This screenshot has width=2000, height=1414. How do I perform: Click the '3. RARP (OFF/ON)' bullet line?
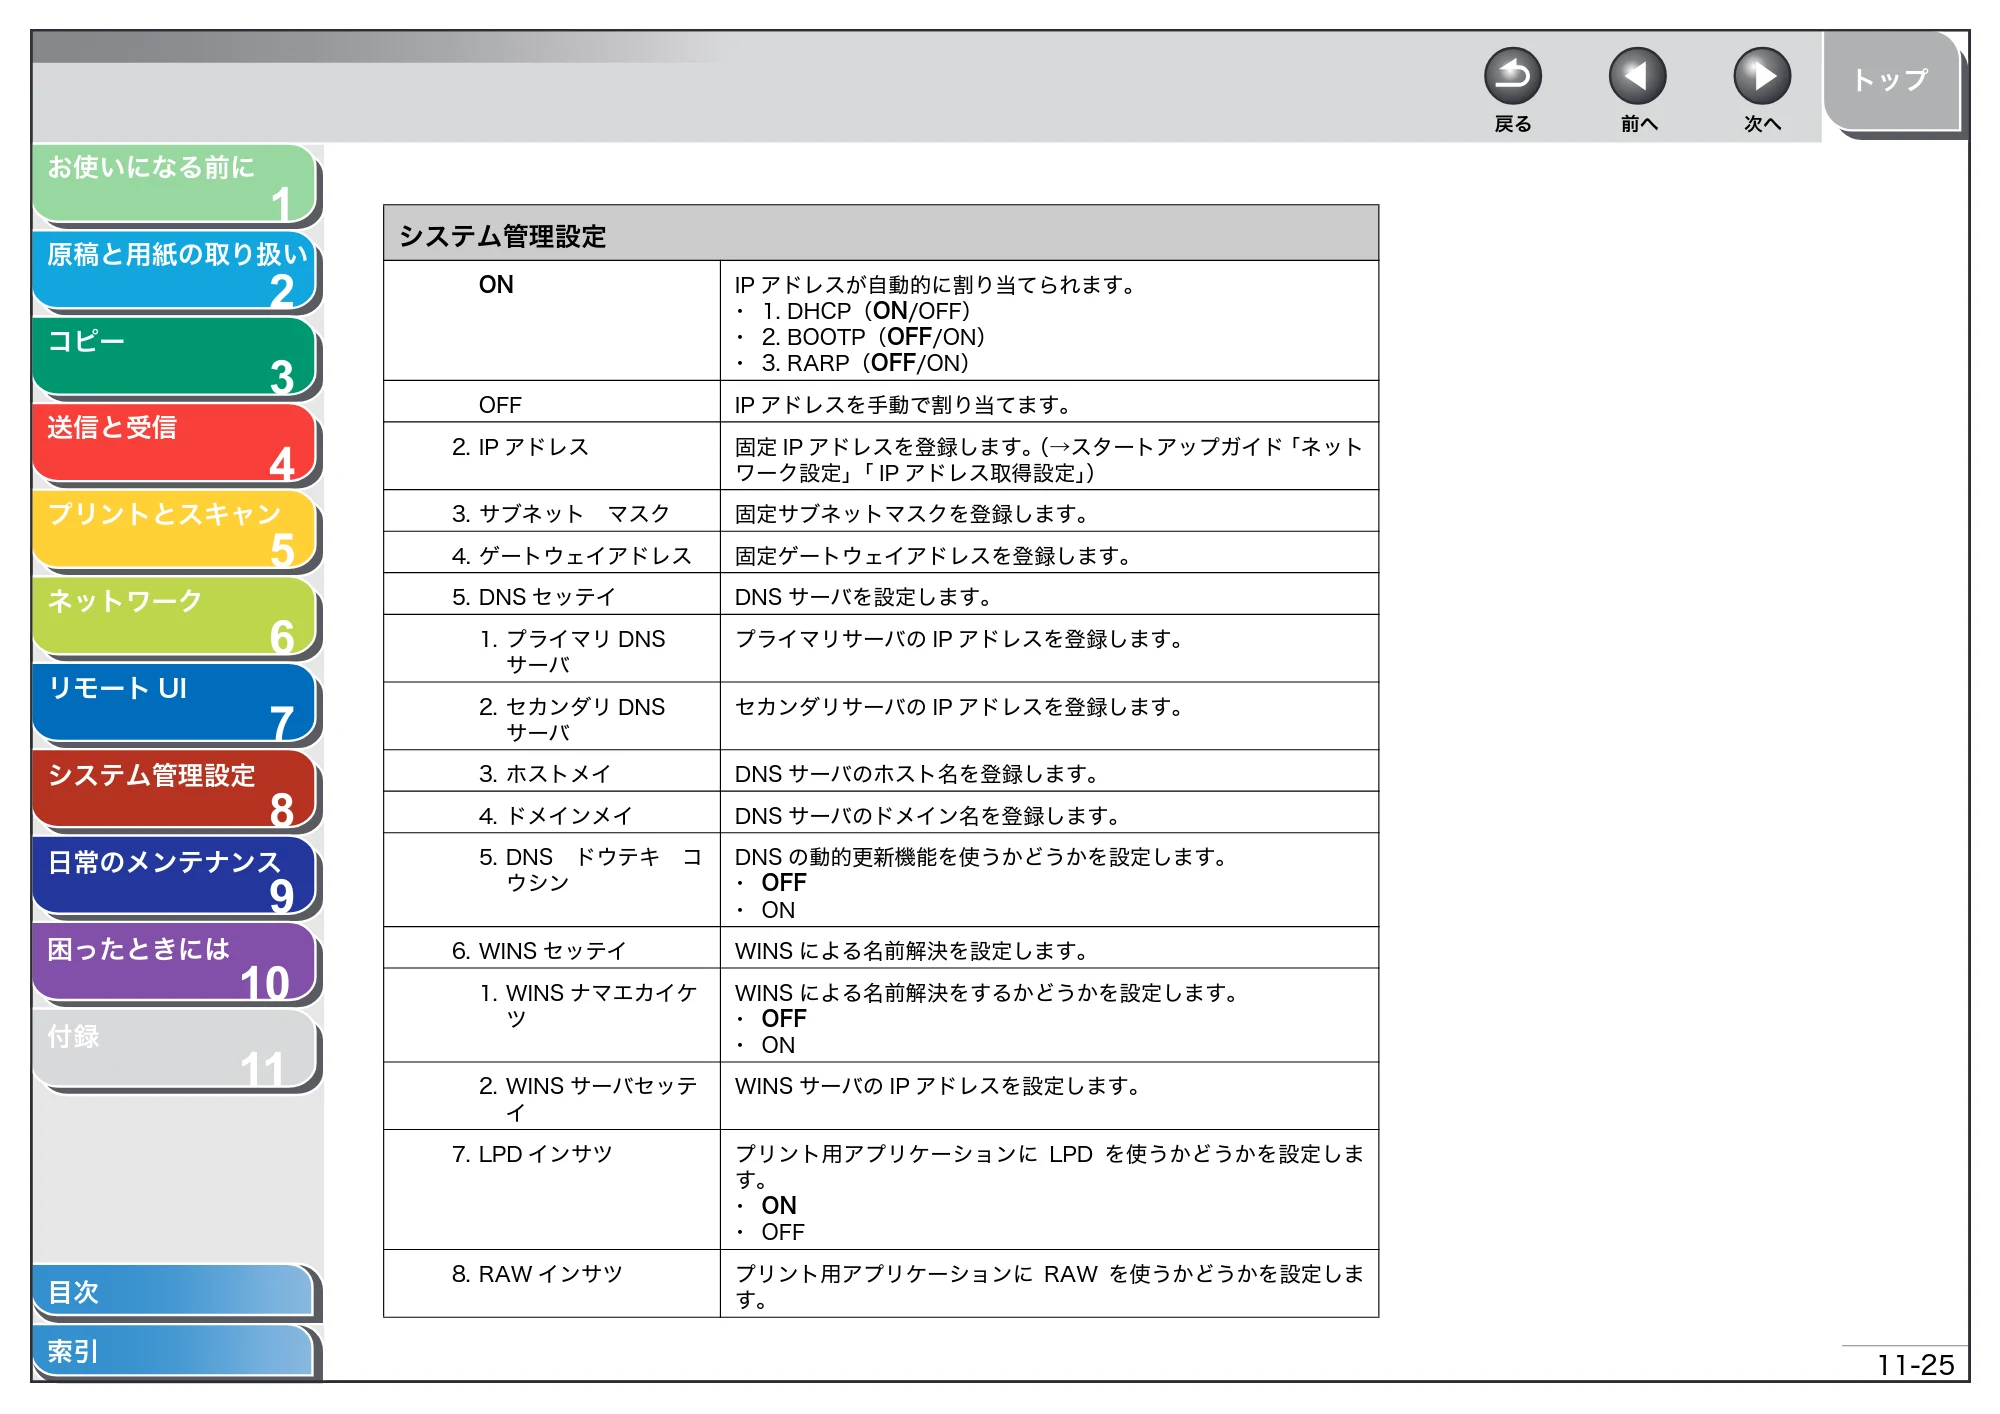coord(854,363)
